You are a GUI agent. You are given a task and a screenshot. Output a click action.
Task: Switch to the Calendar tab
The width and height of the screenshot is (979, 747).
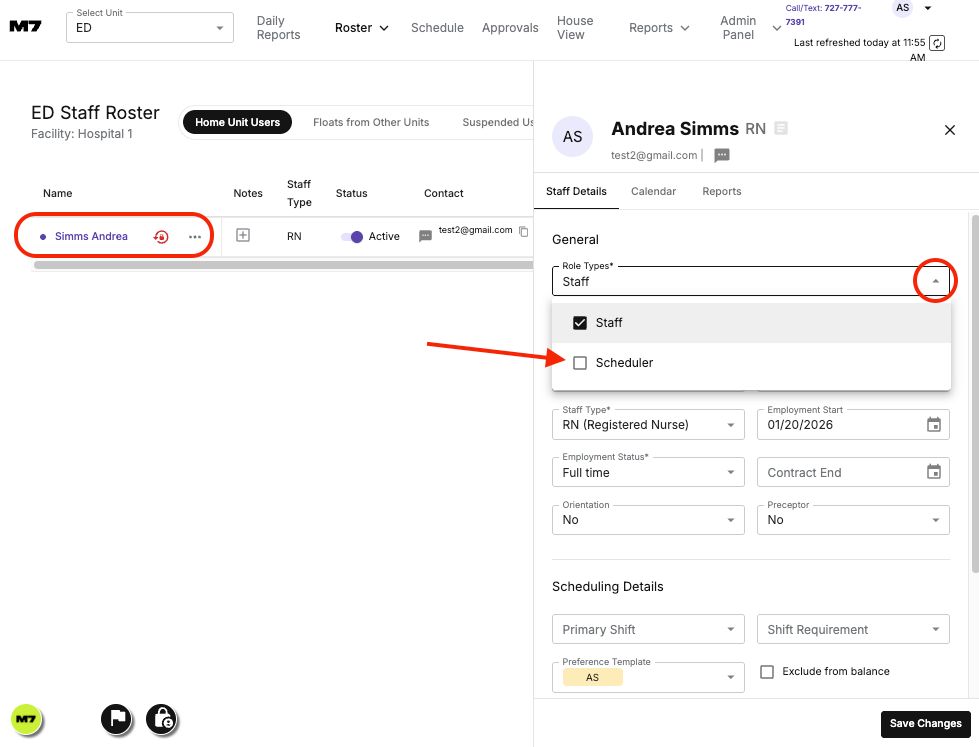click(x=652, y=191)
